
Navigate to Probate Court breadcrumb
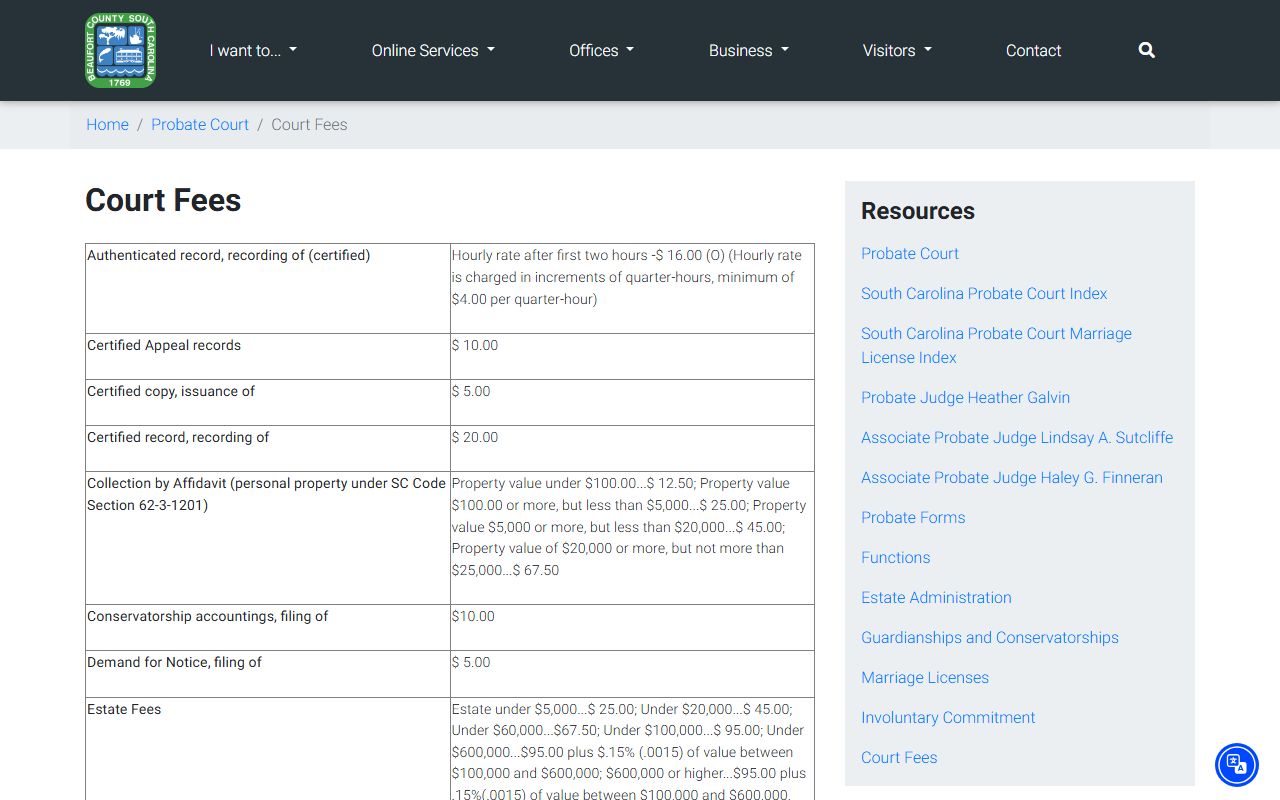click(x=200, y=124)
